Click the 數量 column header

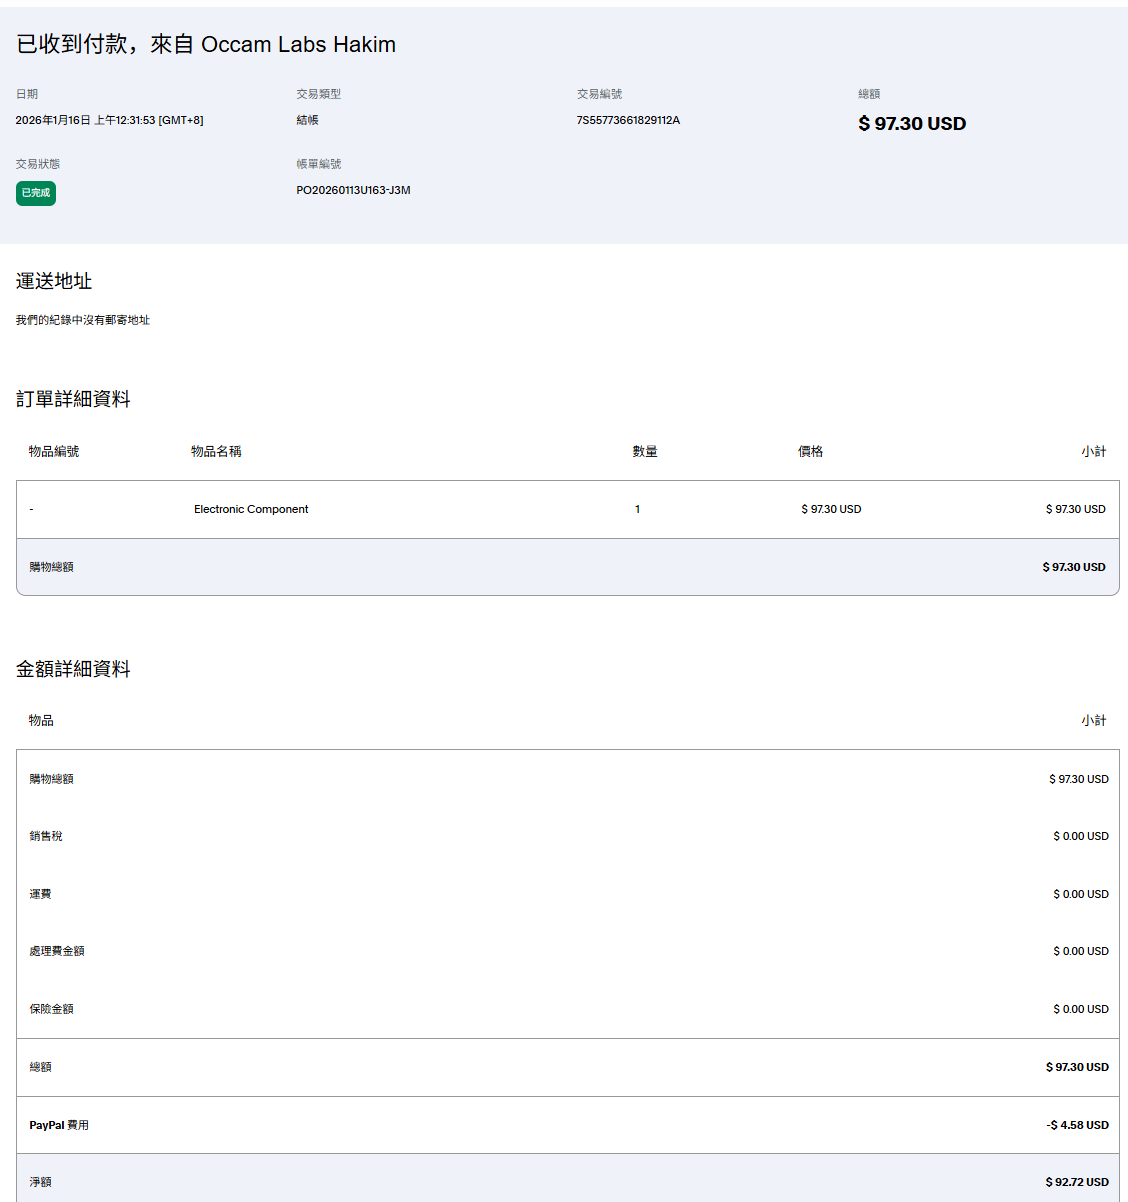(x=644, y=452)
